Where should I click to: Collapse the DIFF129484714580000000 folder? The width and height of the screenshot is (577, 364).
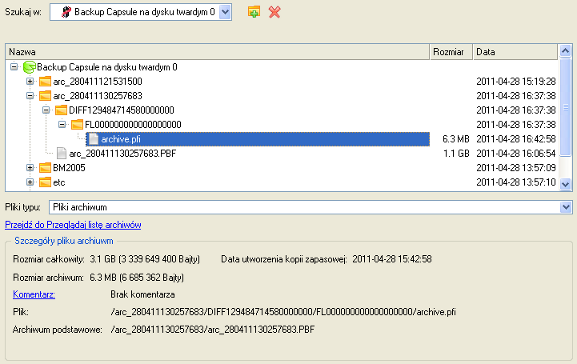pyautogui.click(x=46, y=110)
